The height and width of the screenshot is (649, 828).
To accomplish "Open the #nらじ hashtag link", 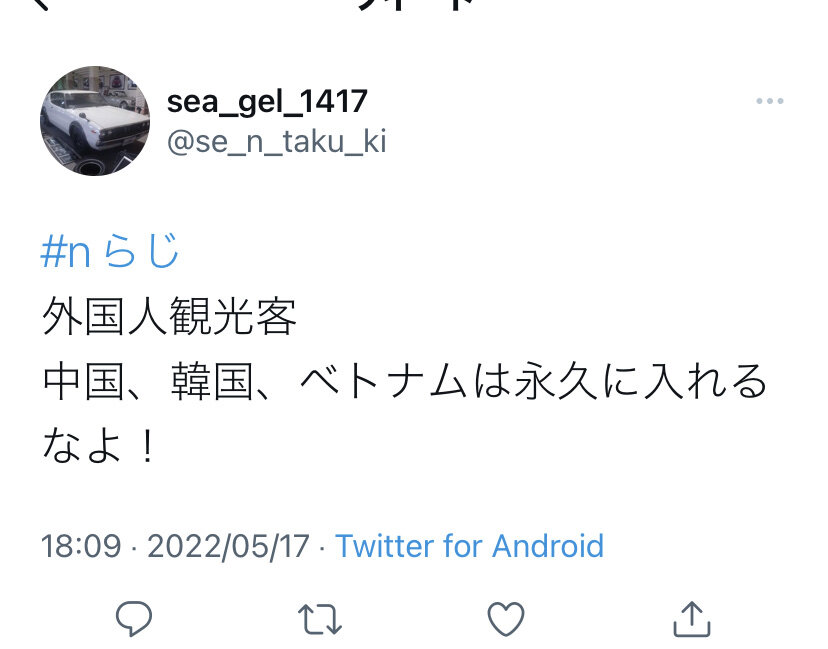I will click(110, 251).
